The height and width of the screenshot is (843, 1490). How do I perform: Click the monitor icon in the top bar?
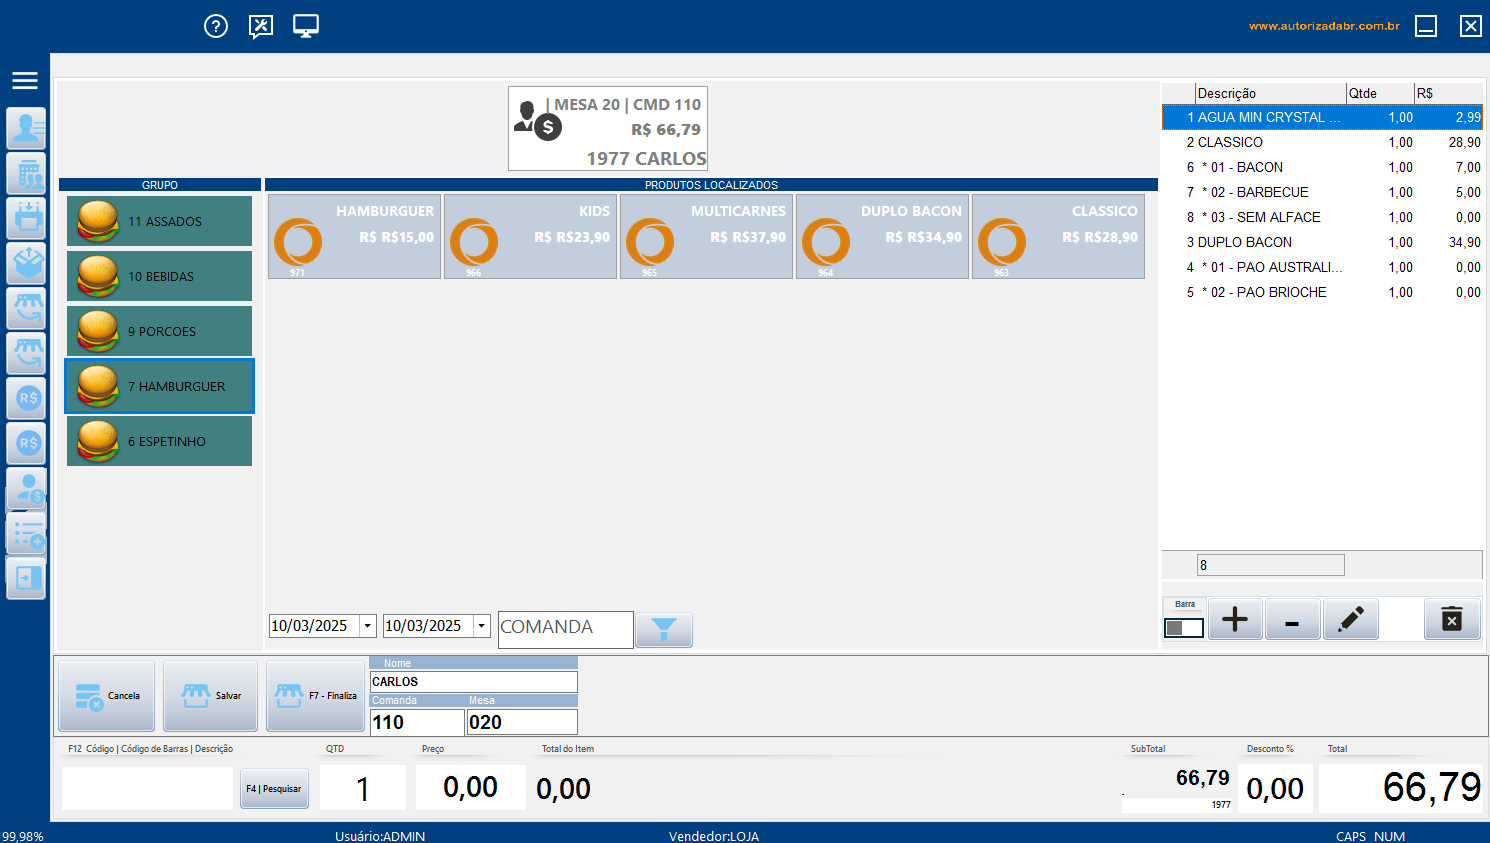tap(306, 26)
